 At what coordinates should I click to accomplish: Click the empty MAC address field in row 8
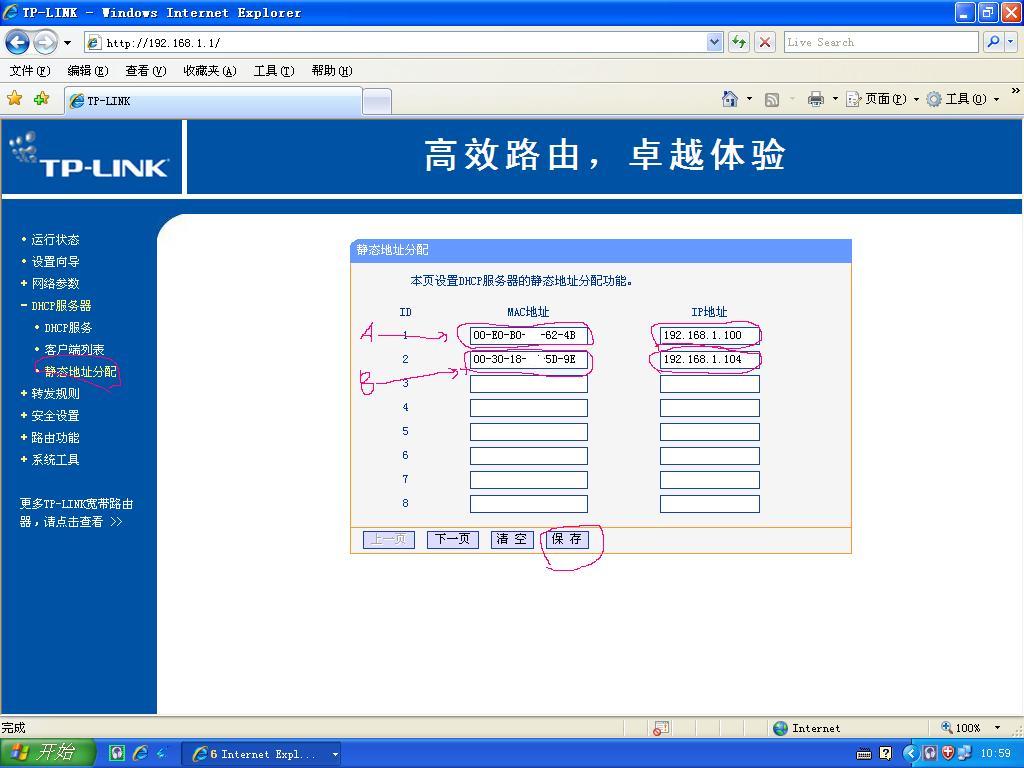coord(528,504)
